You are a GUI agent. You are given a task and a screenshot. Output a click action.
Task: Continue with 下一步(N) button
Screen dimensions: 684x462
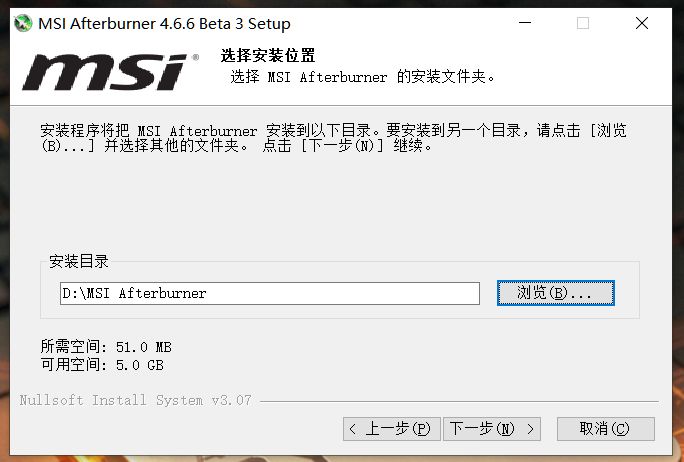[492, 429]
